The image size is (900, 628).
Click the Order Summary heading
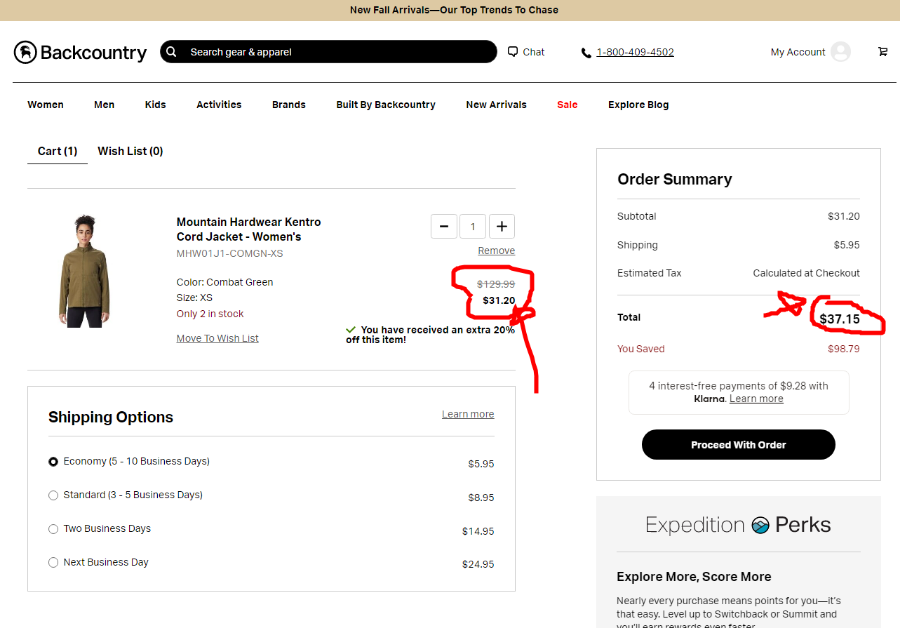[674, 179]
